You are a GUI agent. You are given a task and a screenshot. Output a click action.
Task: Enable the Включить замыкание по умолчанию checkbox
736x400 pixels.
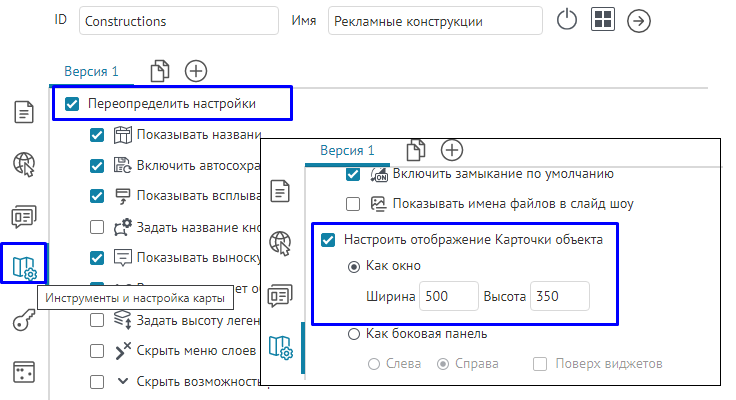[352, 174]
